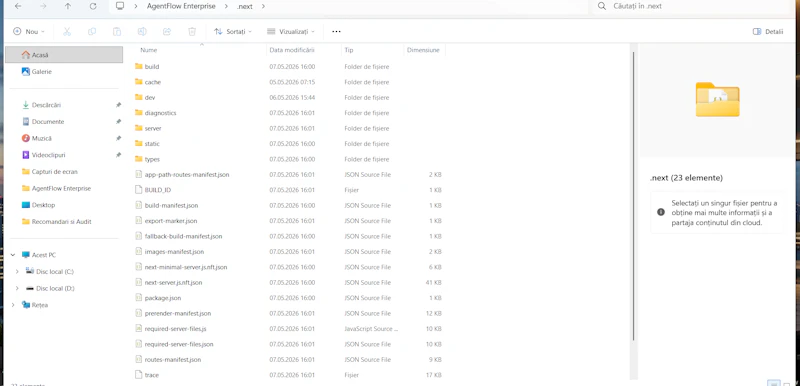Click the Delete trash can icon

(x=192, y=32)
